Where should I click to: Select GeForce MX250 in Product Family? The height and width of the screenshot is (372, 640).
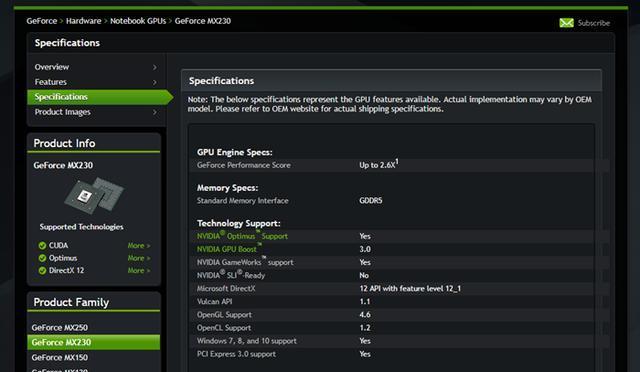pos(60,327)
